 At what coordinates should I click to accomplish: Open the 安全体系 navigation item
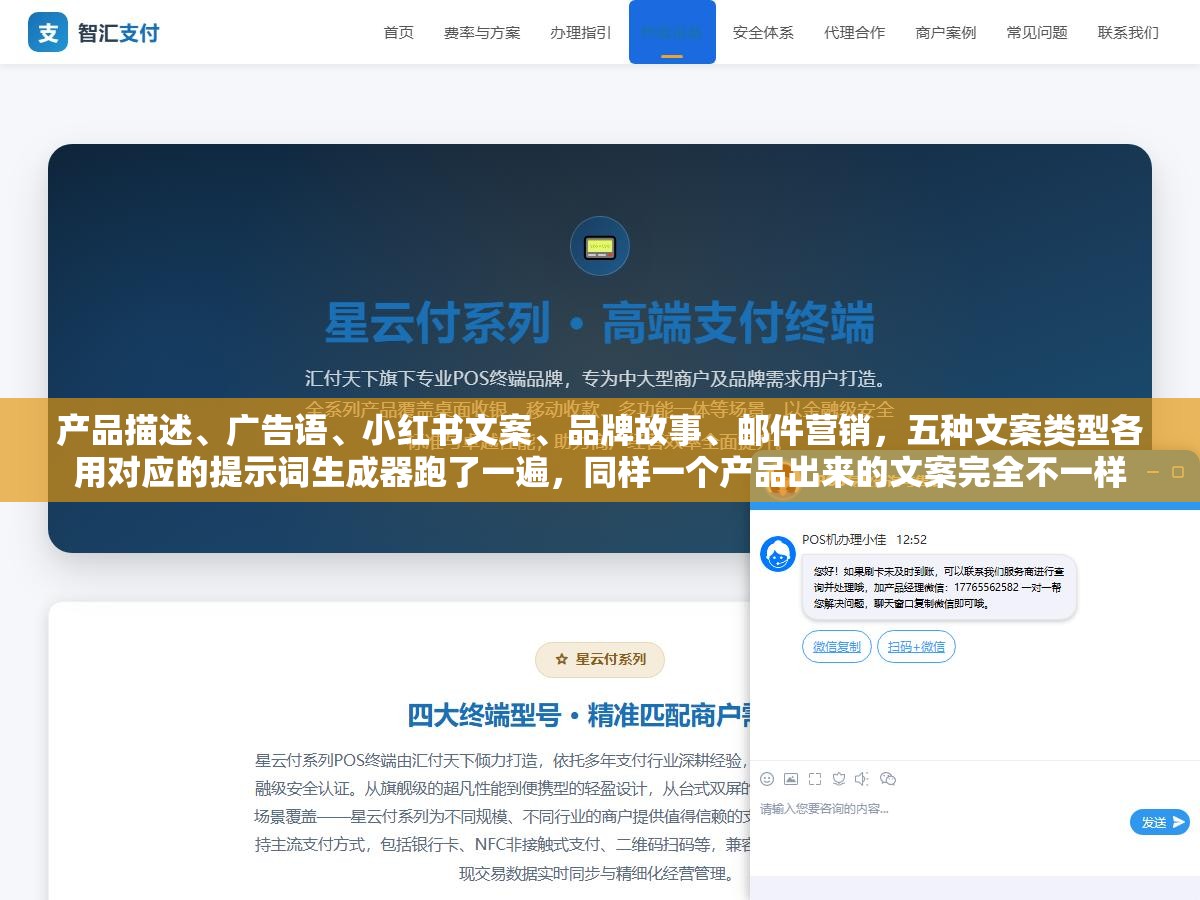763,32
